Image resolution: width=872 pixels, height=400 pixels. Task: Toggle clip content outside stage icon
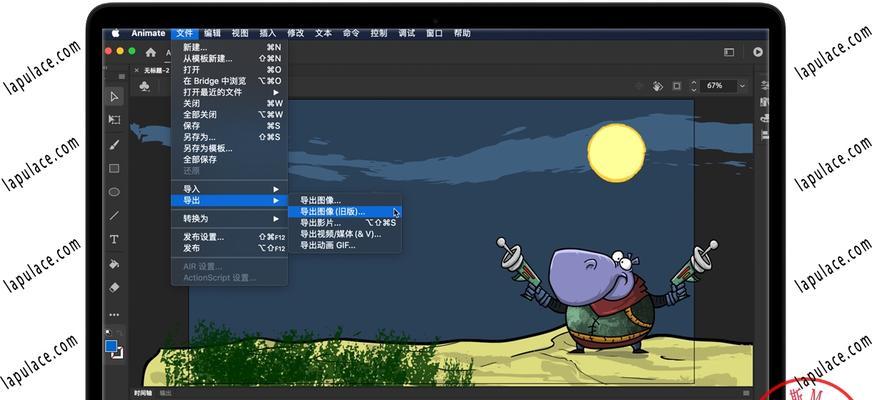(677, 86)
